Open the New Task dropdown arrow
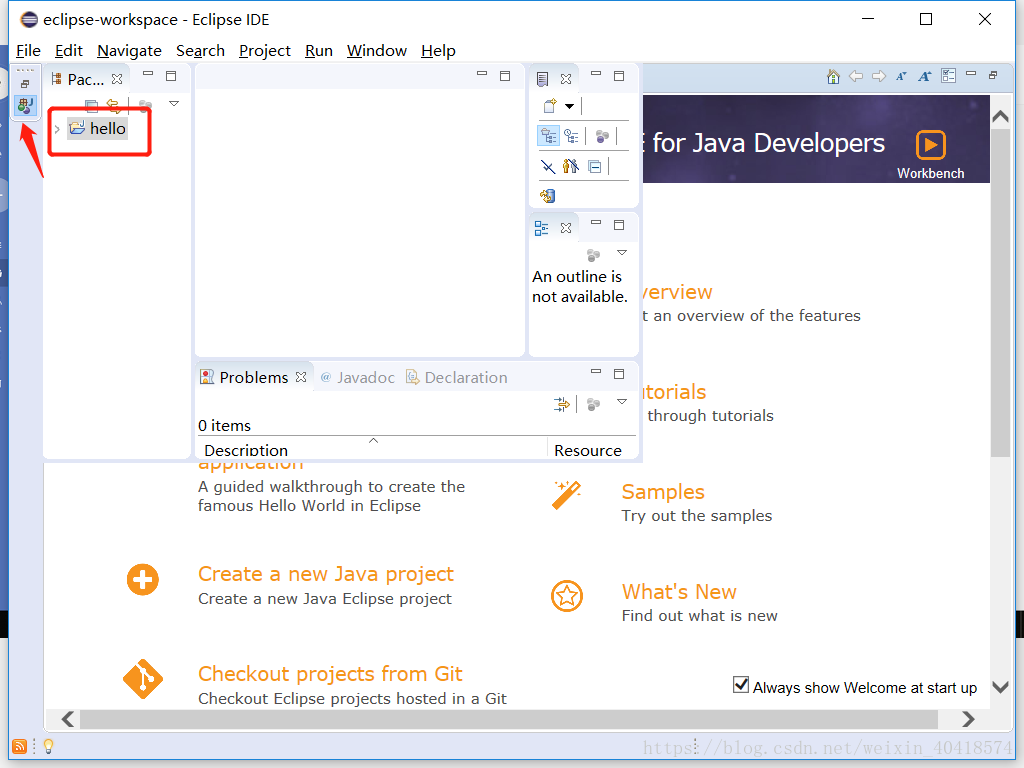The width and height of the screenshot is (1024, 768). tap(569, 106)
